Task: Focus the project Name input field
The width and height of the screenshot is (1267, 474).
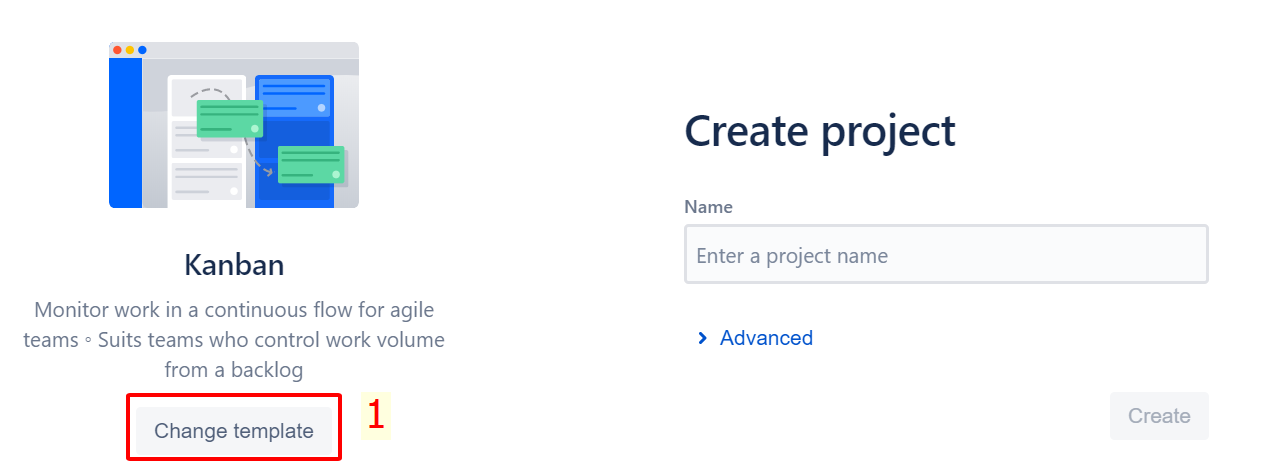Action: (946, 255)
